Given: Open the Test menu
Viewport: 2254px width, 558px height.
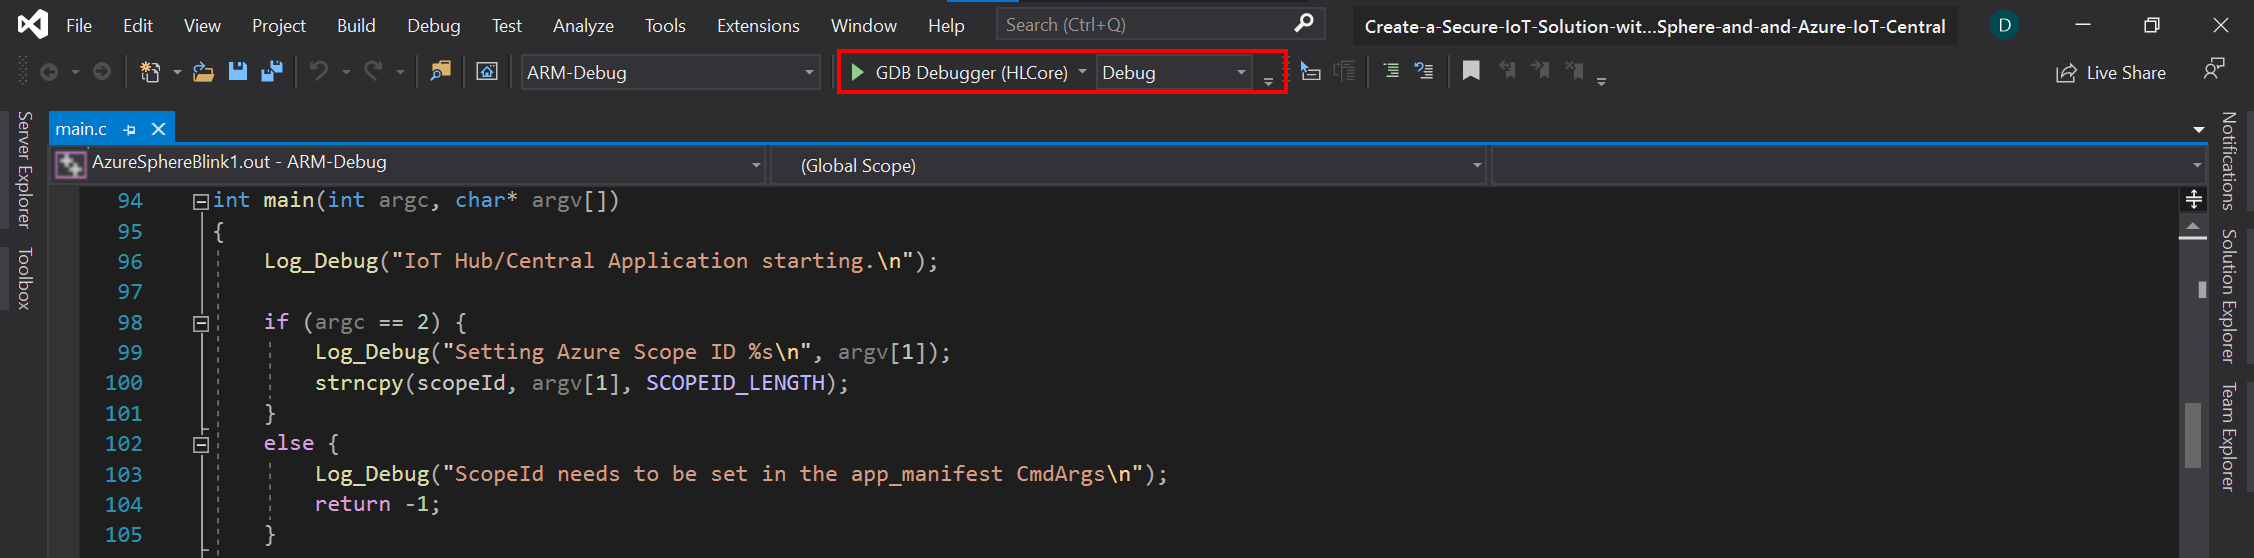Looking at the screenshot, I should pos(507,26).
